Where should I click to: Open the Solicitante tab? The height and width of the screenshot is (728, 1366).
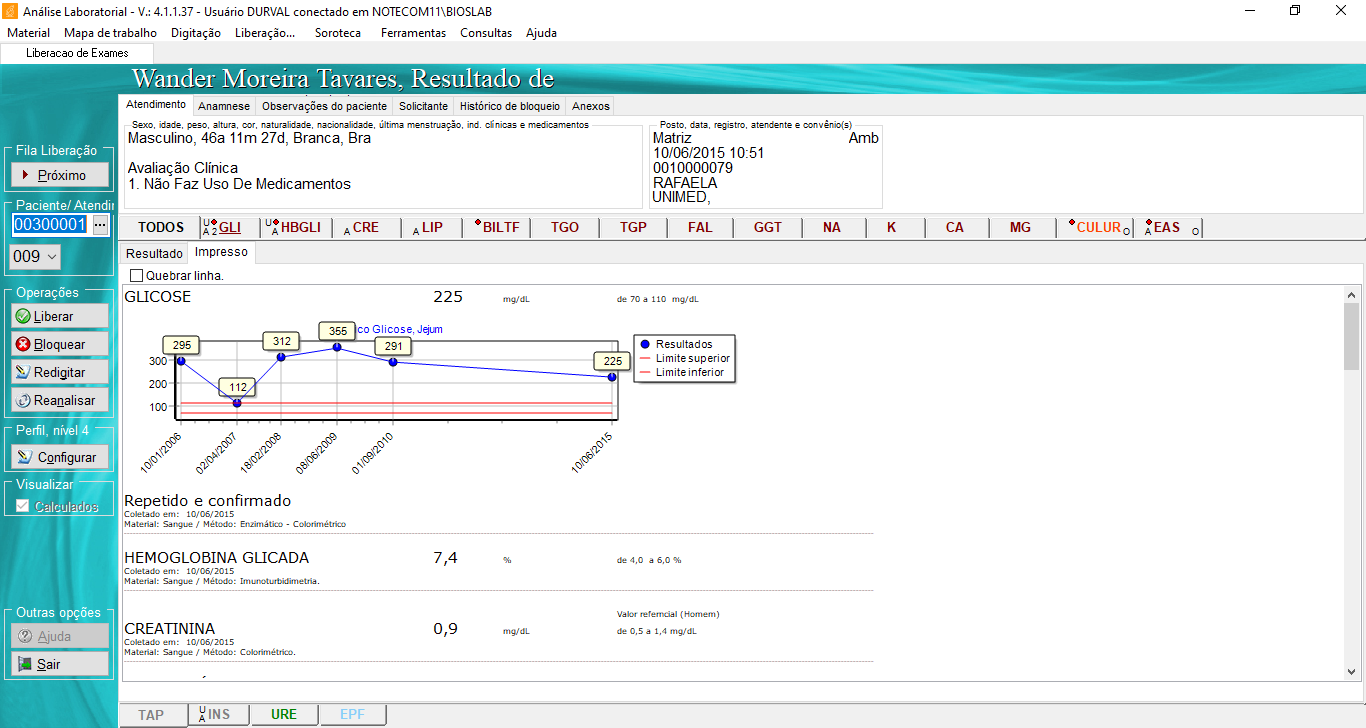pos(423,106)
